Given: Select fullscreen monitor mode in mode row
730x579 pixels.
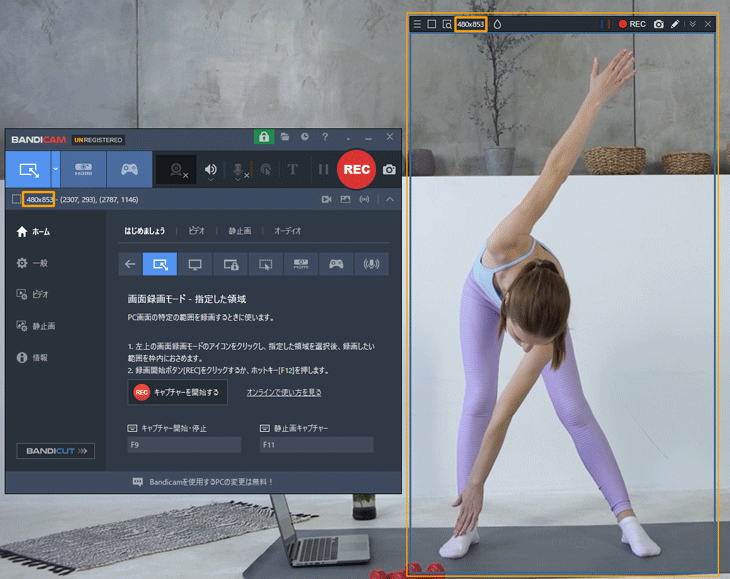Looking at the screenshot, I should tap(195, 264).
